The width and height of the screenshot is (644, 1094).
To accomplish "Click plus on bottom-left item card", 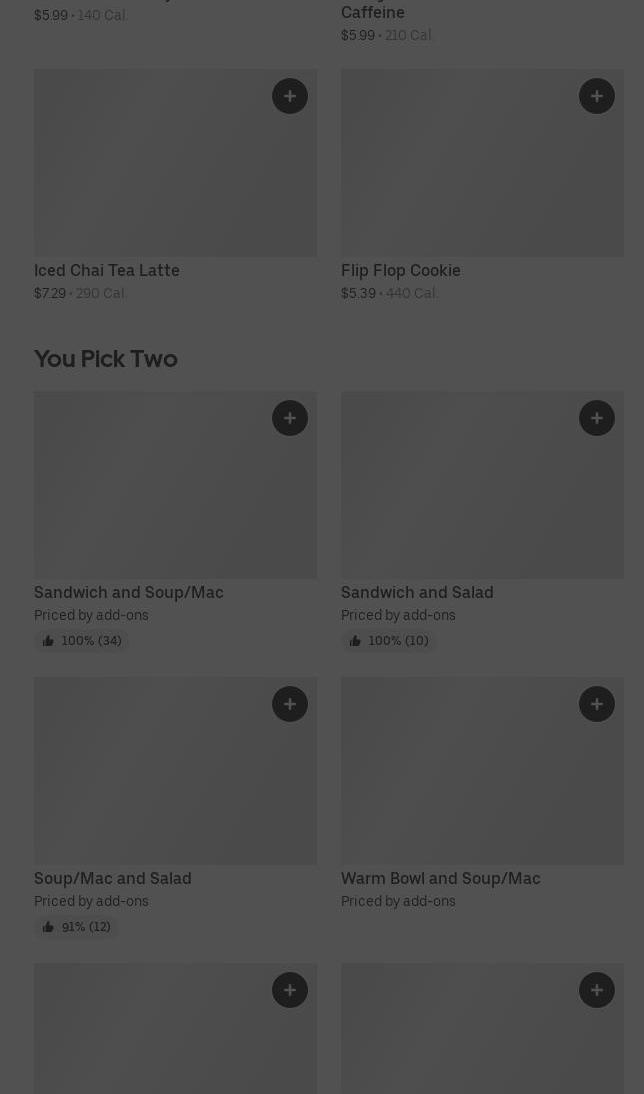I will (x=290, y=990).
